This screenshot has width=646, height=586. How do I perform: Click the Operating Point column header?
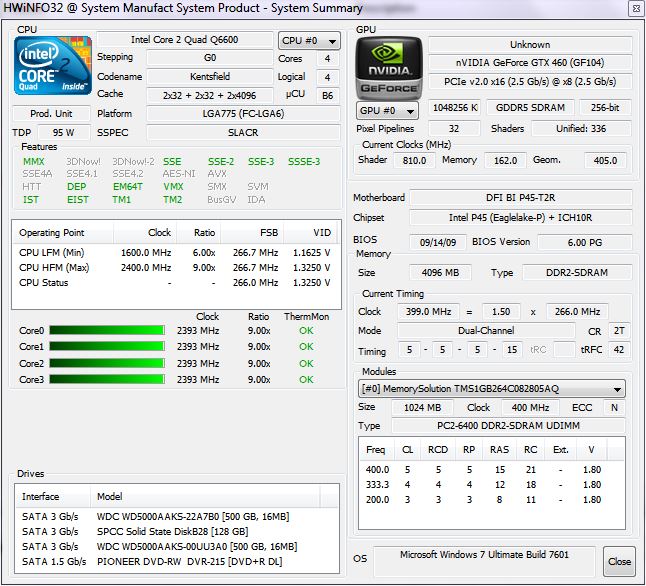(63, 232)
